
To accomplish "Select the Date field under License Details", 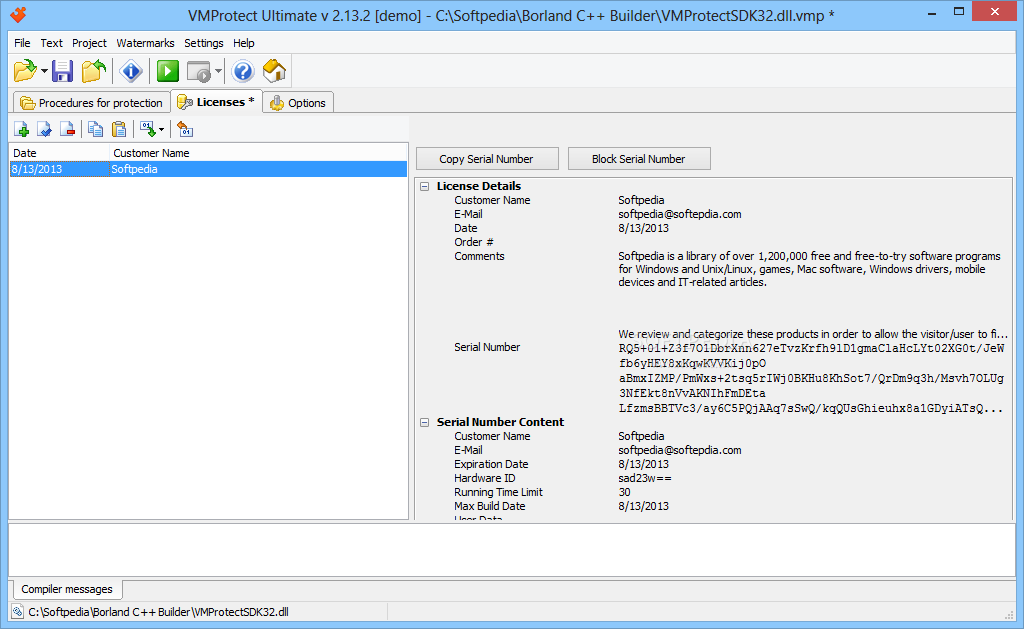I will tap(466, 228).
